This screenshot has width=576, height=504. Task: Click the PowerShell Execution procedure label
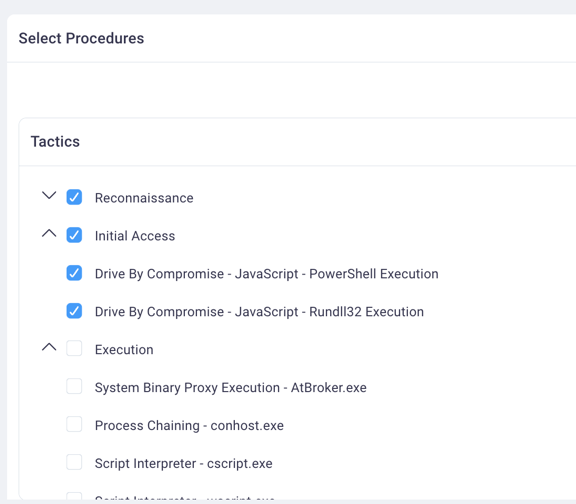[267, 274]
